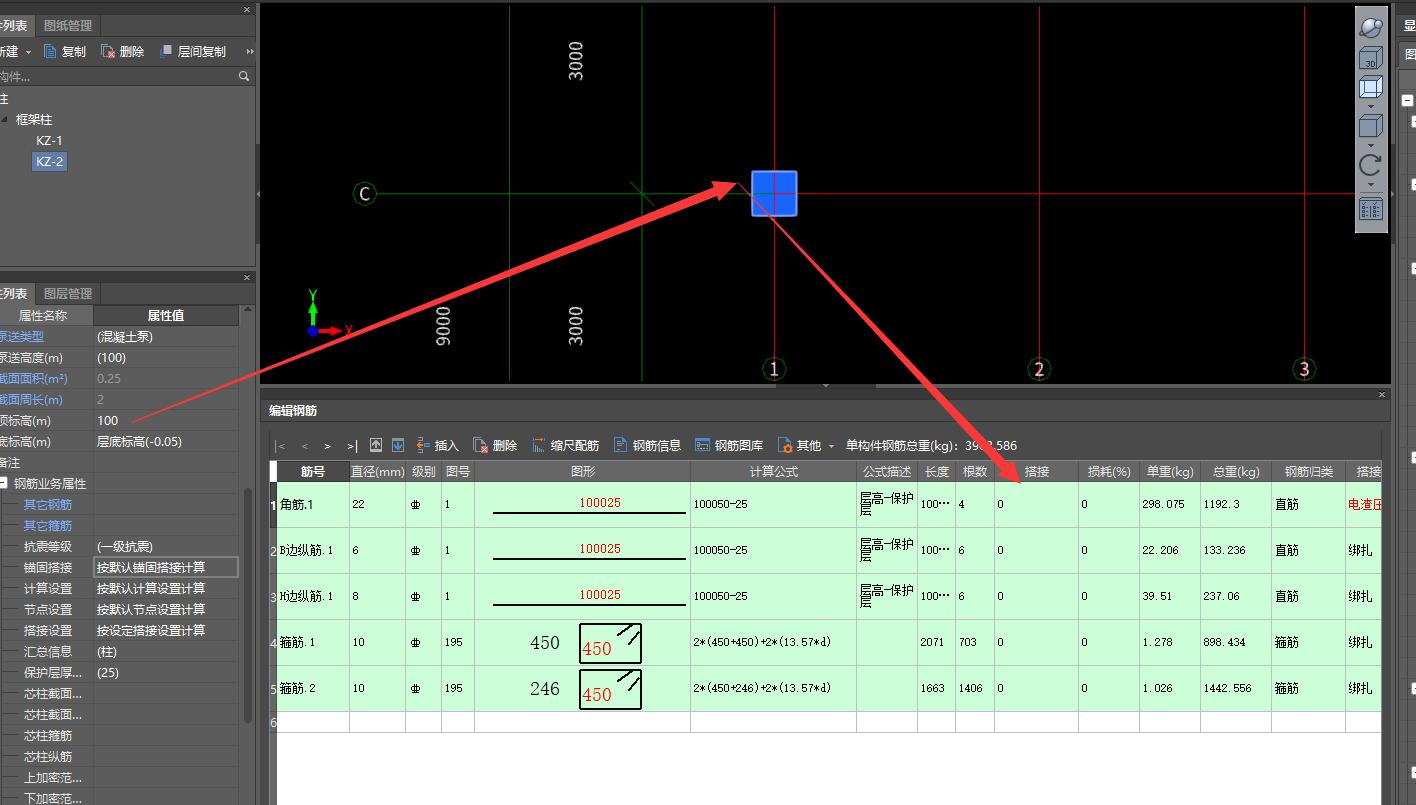Switch to 3D view cube icon
The height and width of the screenshot is (805, 1416).
(x=1370, y=58)
